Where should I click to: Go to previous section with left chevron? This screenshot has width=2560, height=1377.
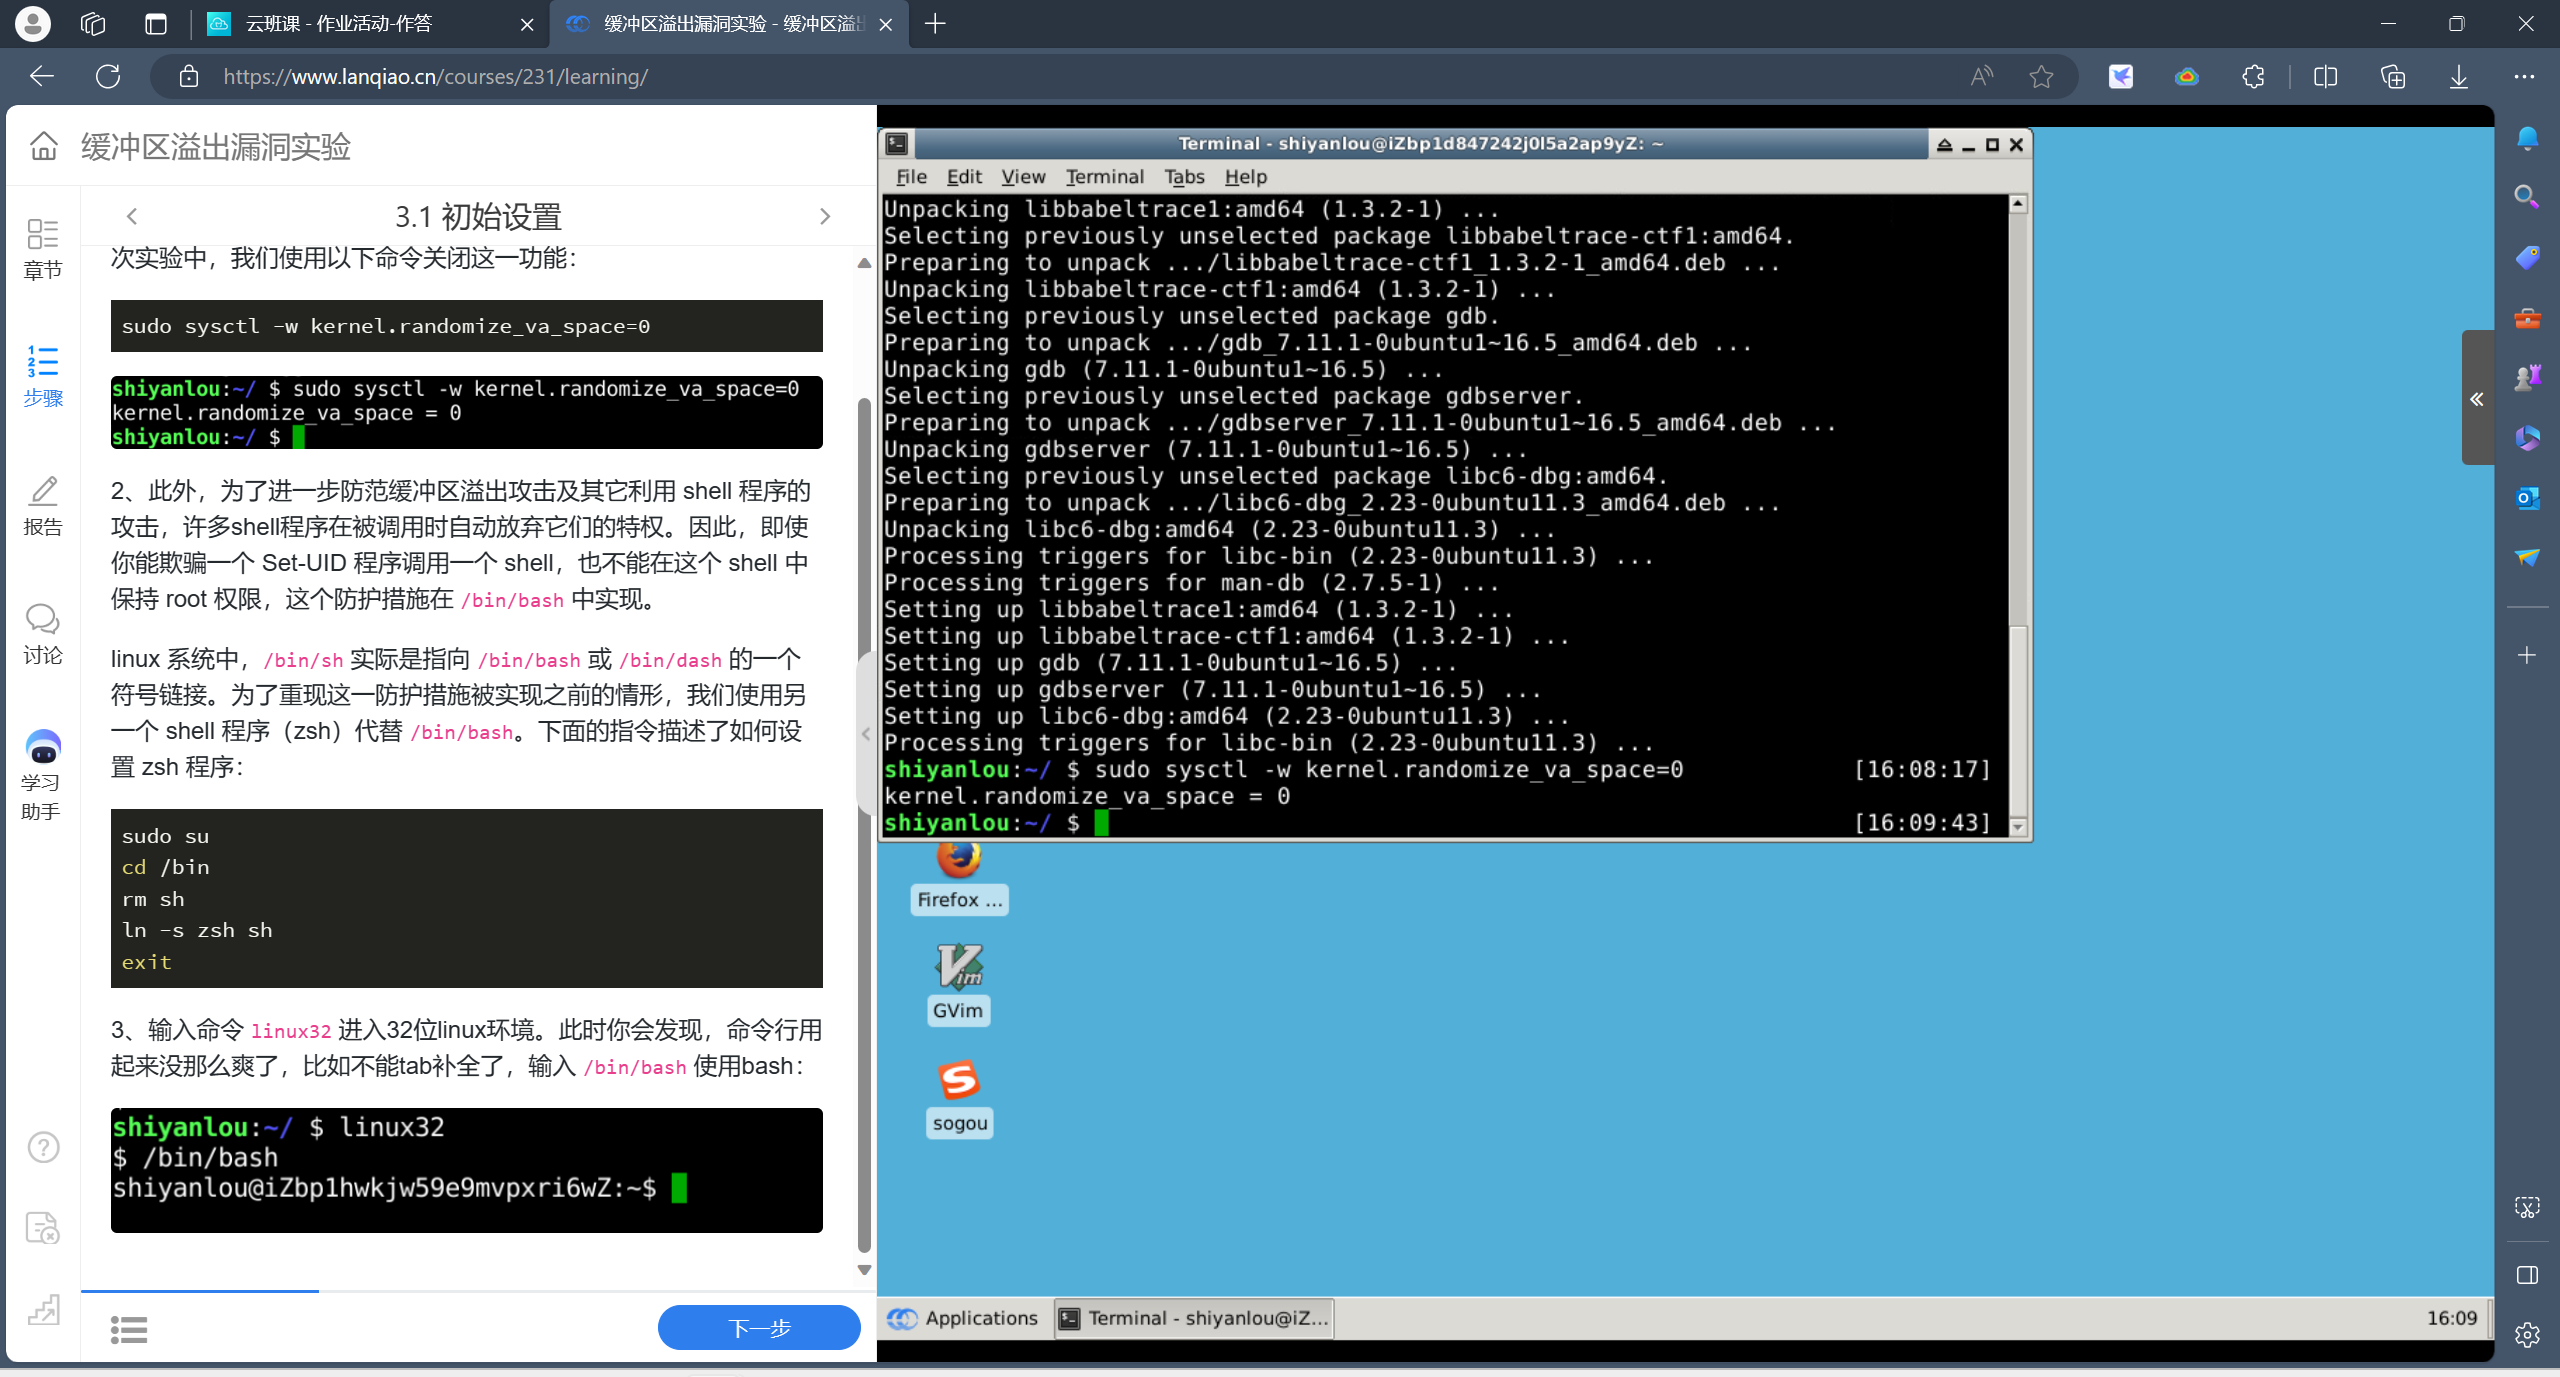click(x=132, y=216)
